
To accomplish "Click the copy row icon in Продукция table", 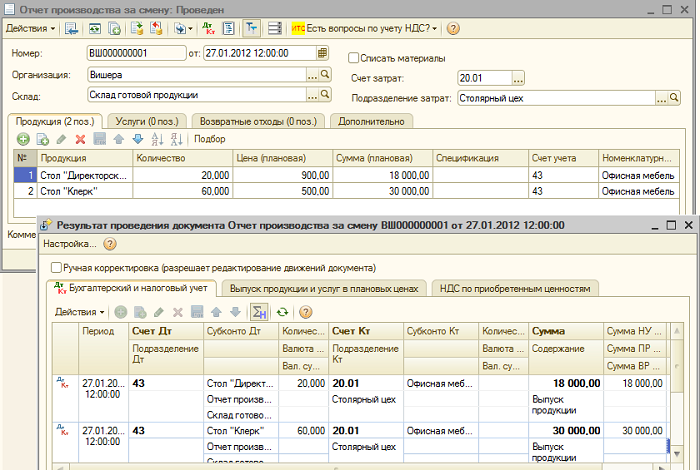I will 42,139.
